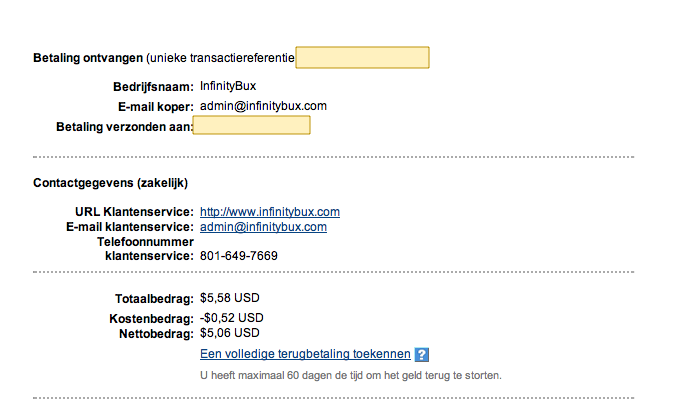
Task: Click the 'Betaling ontvangen' heading
Action: point(88,58)
